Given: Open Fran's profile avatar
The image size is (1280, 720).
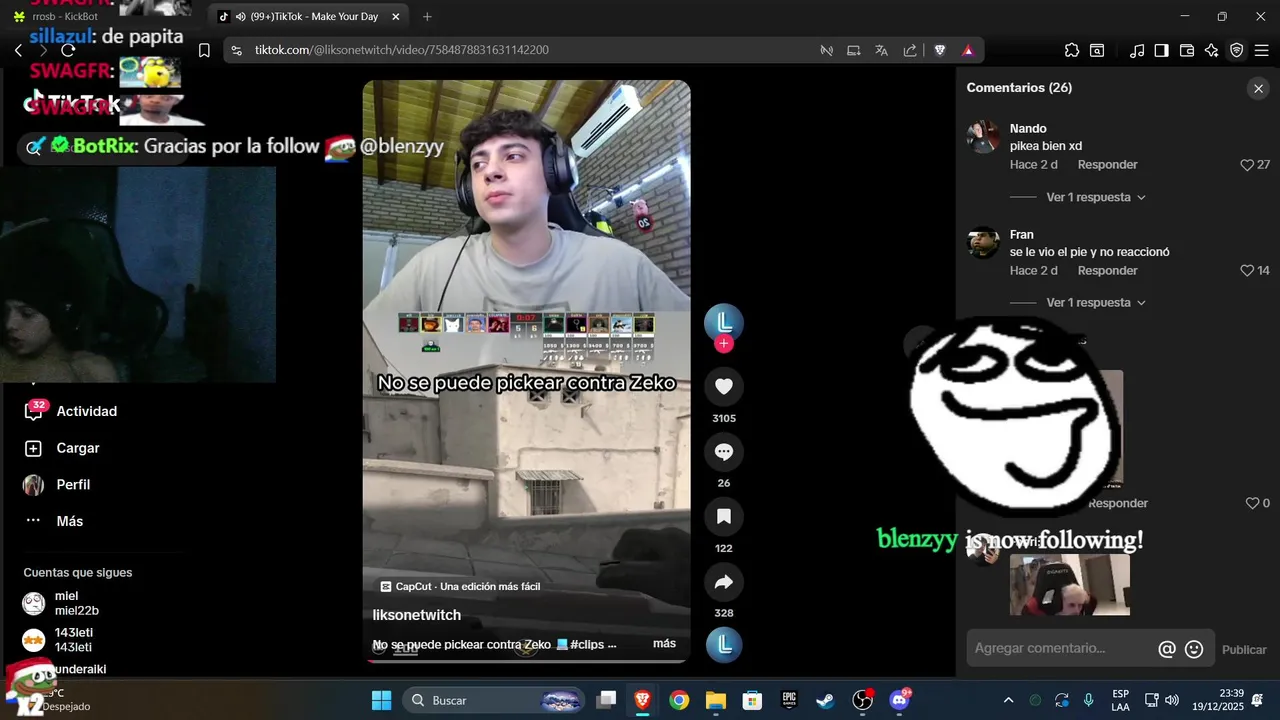Looking at the screenshot, I should pos(983,243).
